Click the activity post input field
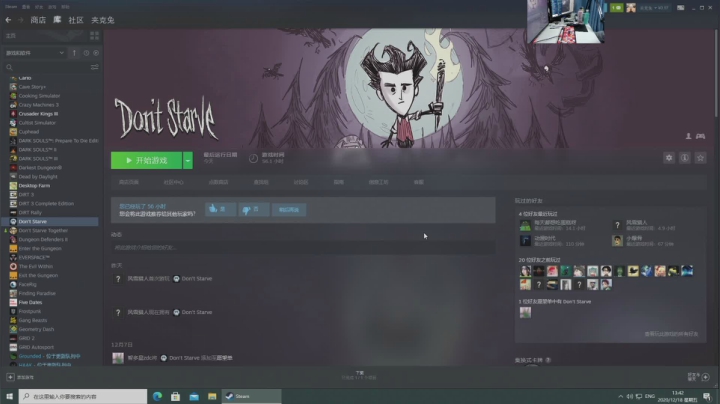Image resolution: width=720 pixels, height=404 pixels. (303, 247)
